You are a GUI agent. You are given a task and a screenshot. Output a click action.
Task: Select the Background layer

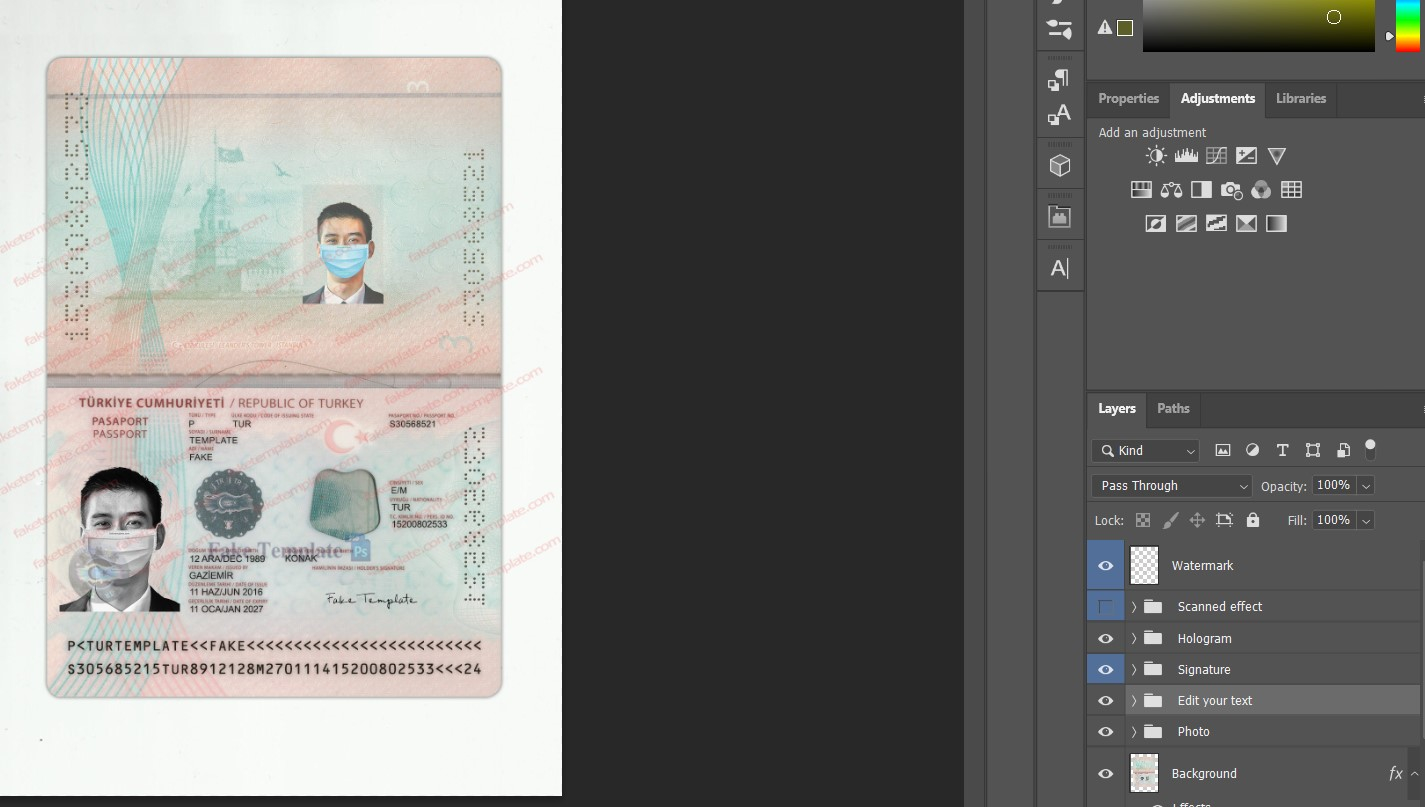1204,773
